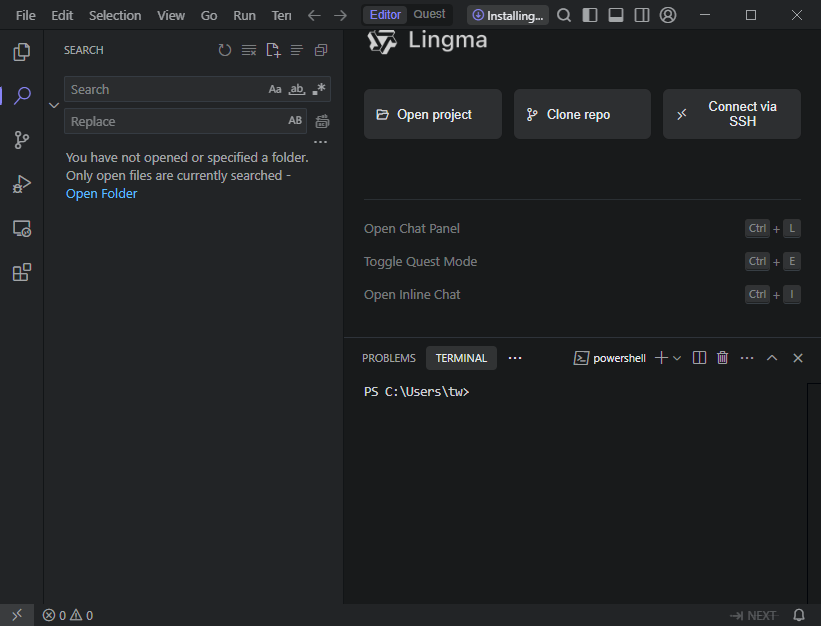
Task: Open the Extensions view
Action: (x=21, y=272)
